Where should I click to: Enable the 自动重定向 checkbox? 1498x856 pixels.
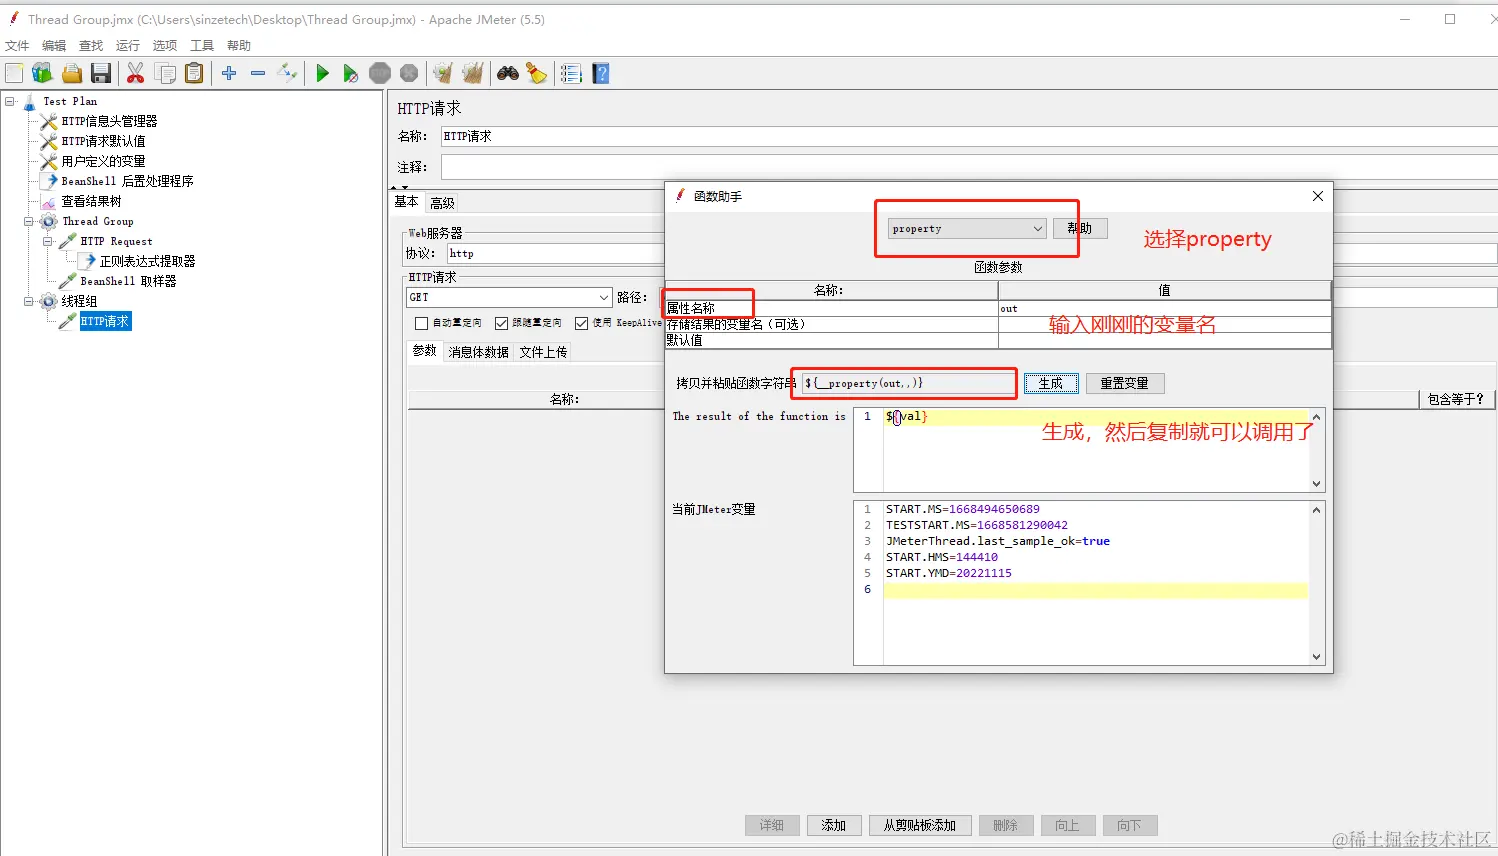pos(421,323)
